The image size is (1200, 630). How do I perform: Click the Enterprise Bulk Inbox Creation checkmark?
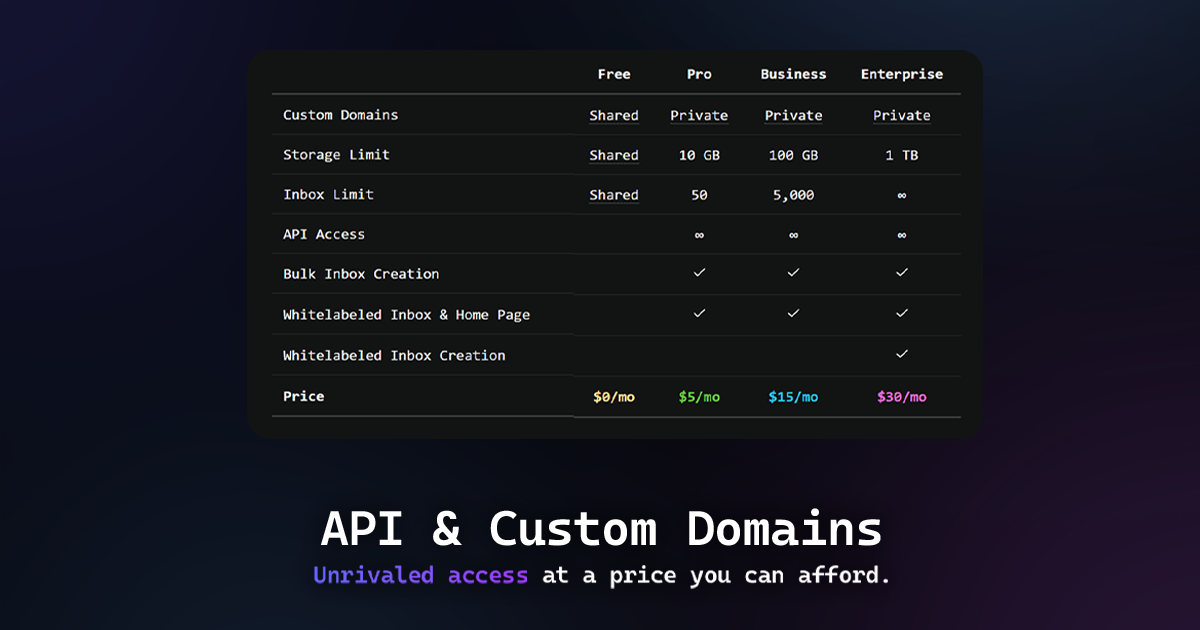[902, 272]
